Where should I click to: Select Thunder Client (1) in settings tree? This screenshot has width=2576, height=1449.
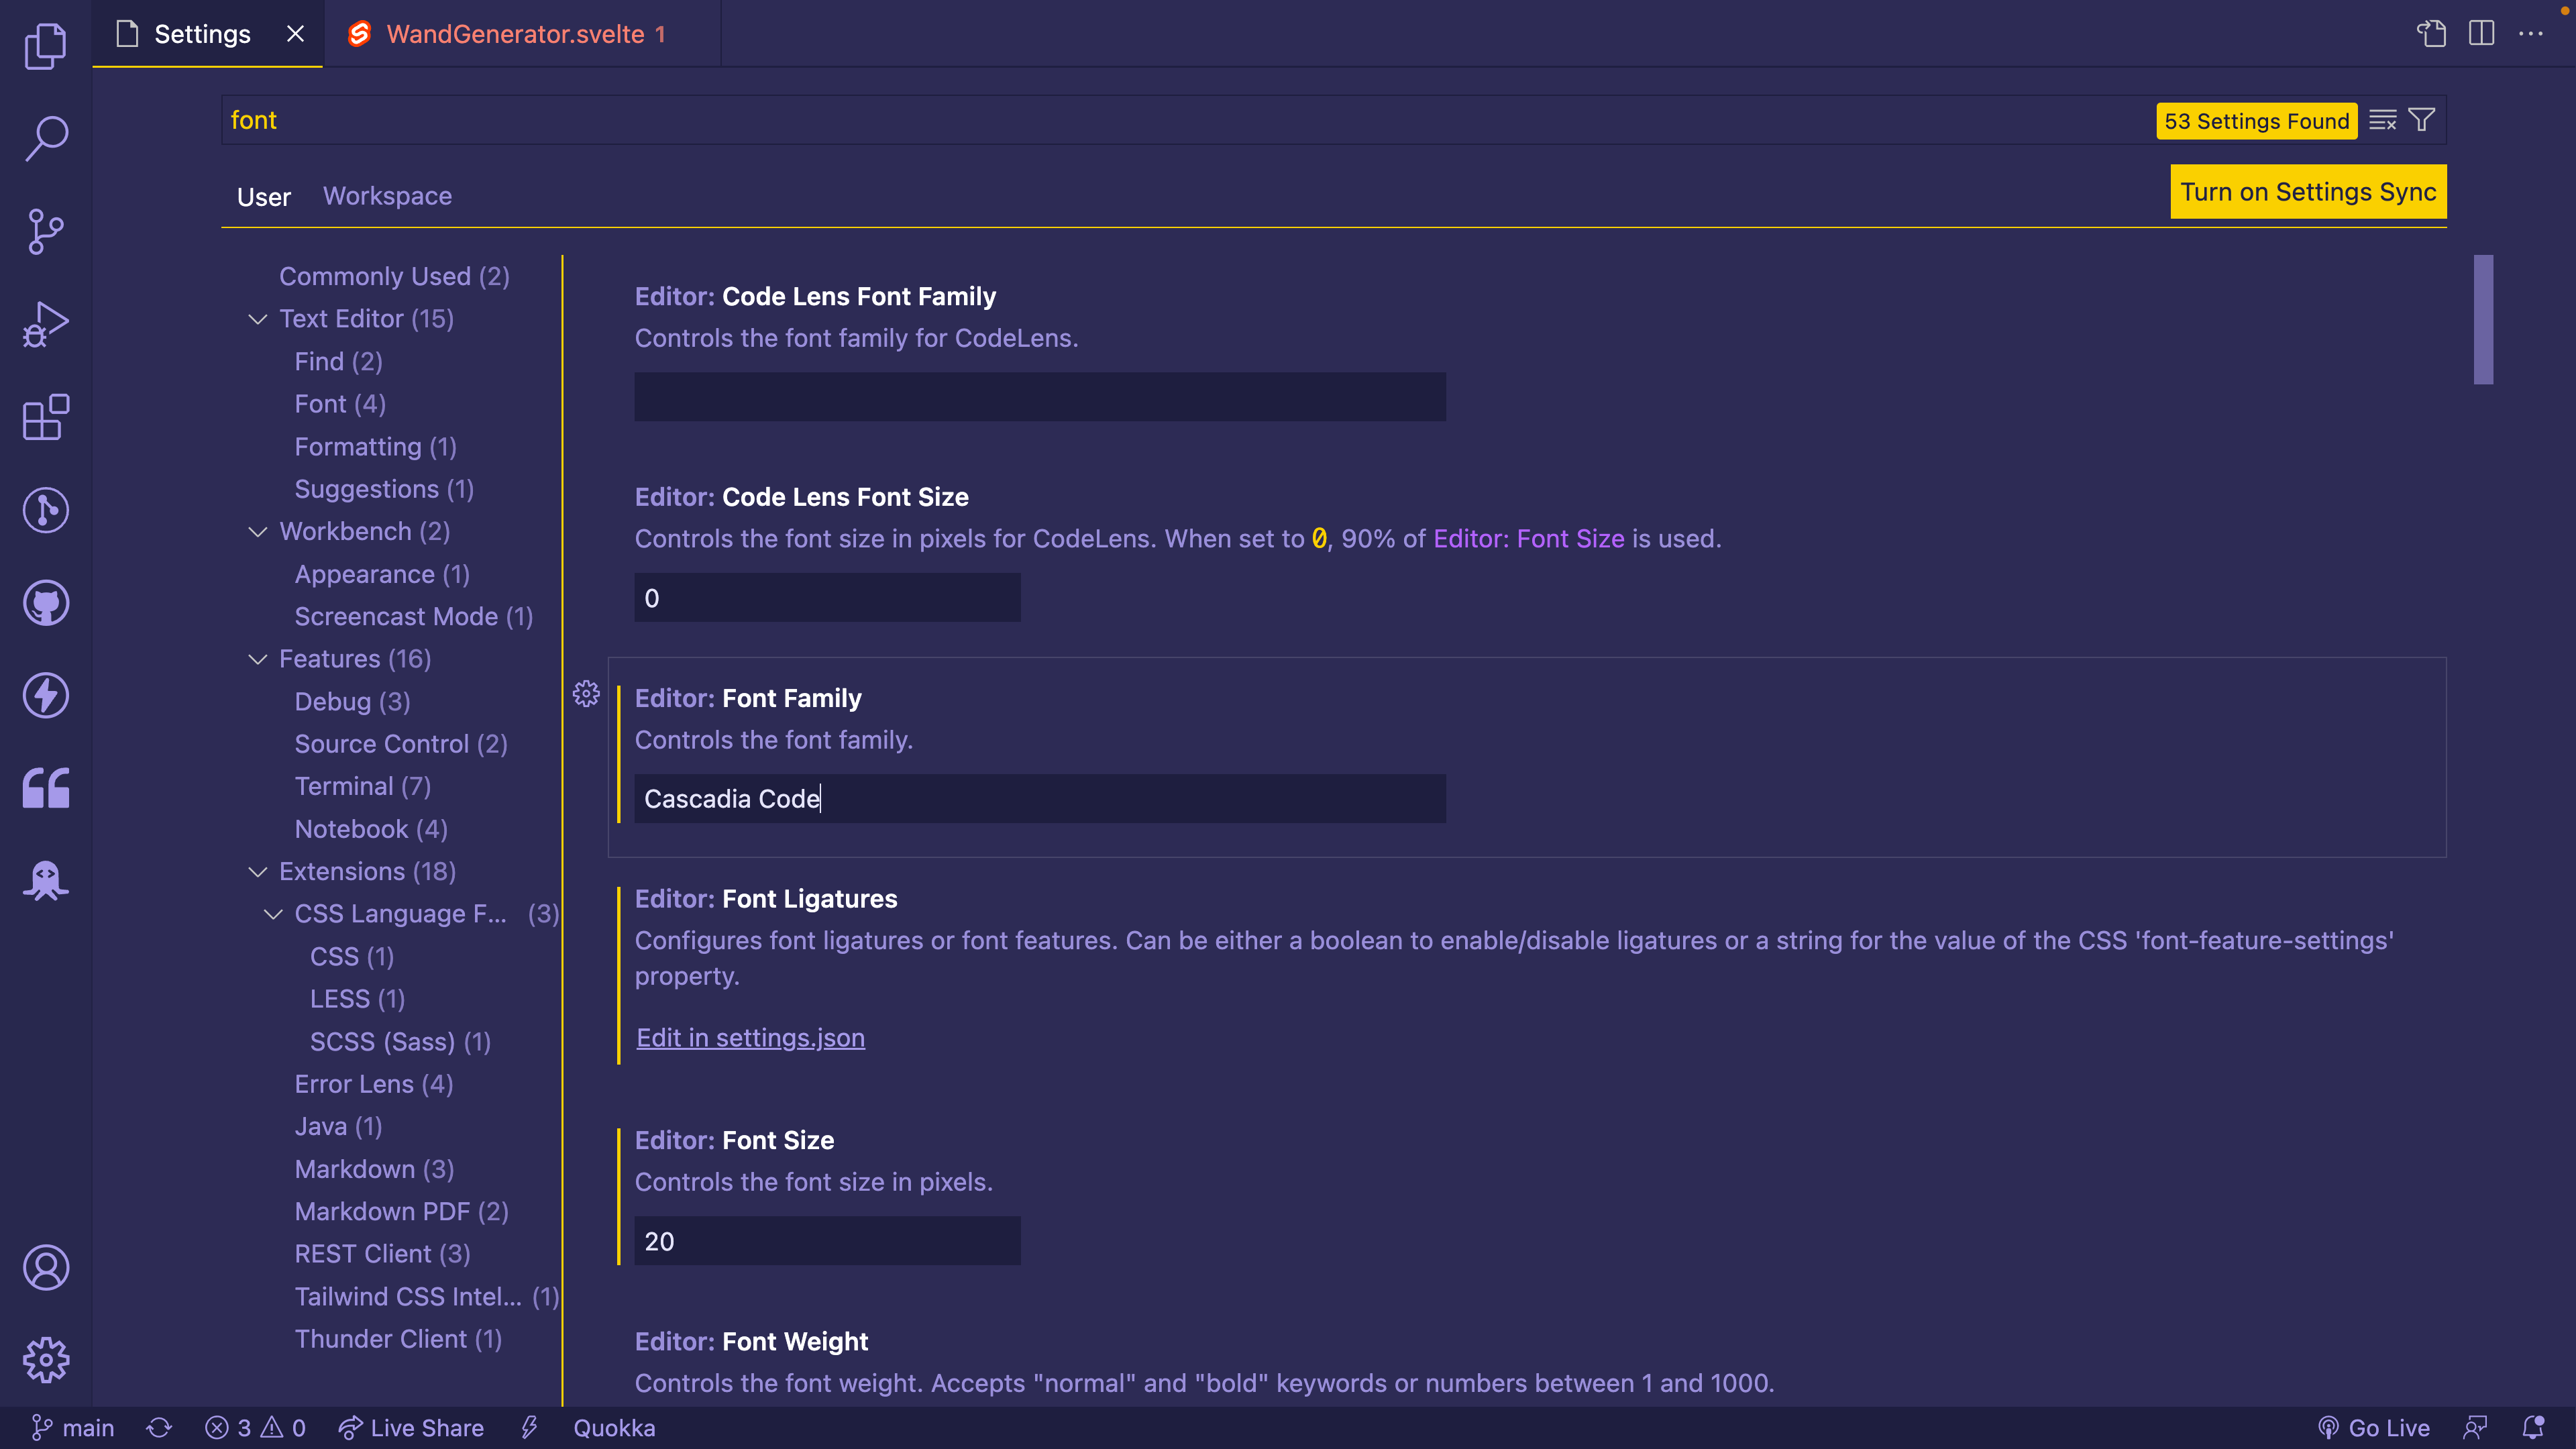(x=398, y=1339)
